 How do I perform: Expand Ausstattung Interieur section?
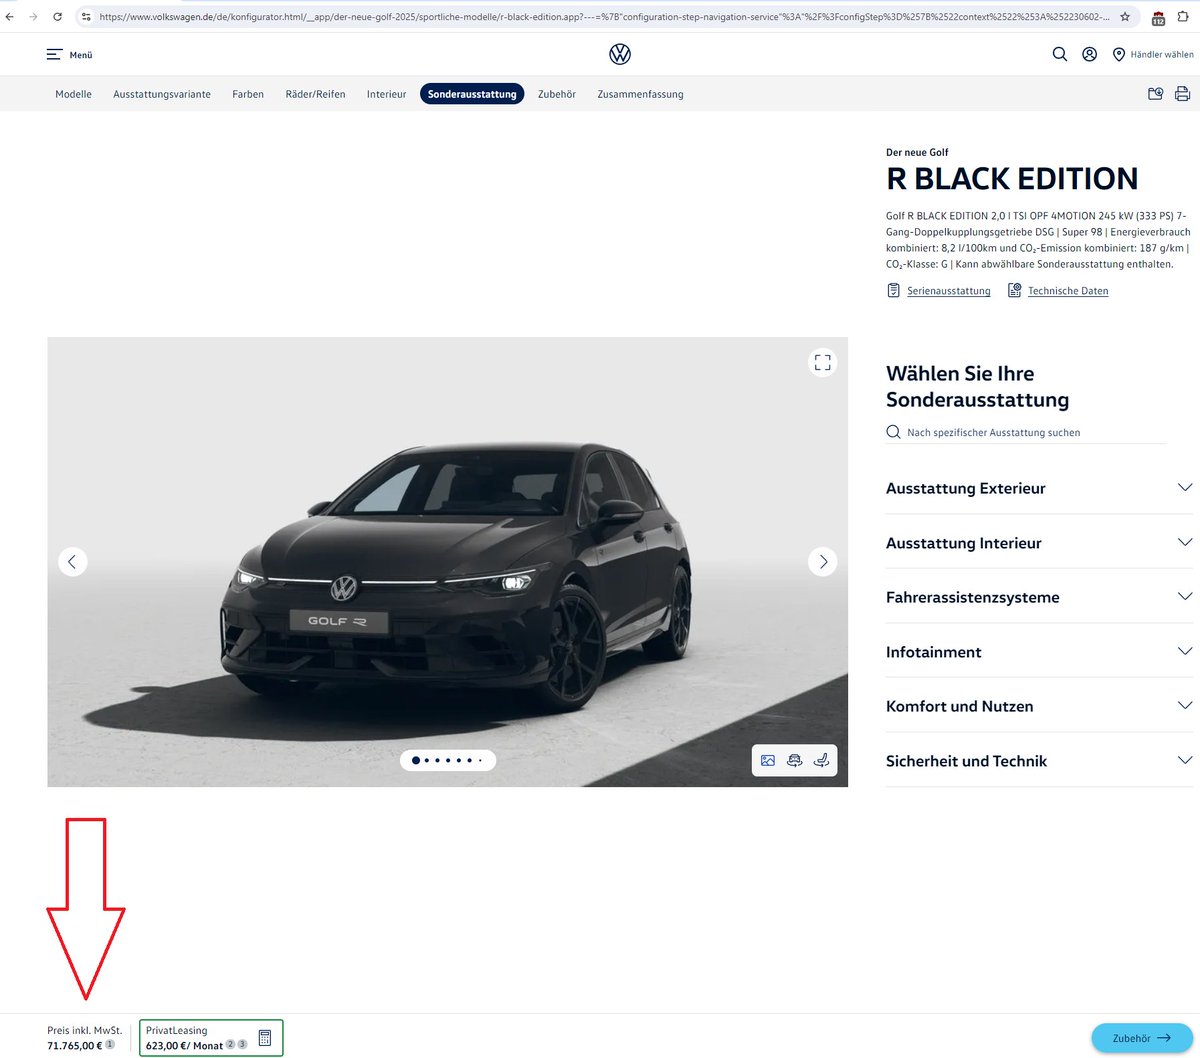click(x=1039, y=543)
